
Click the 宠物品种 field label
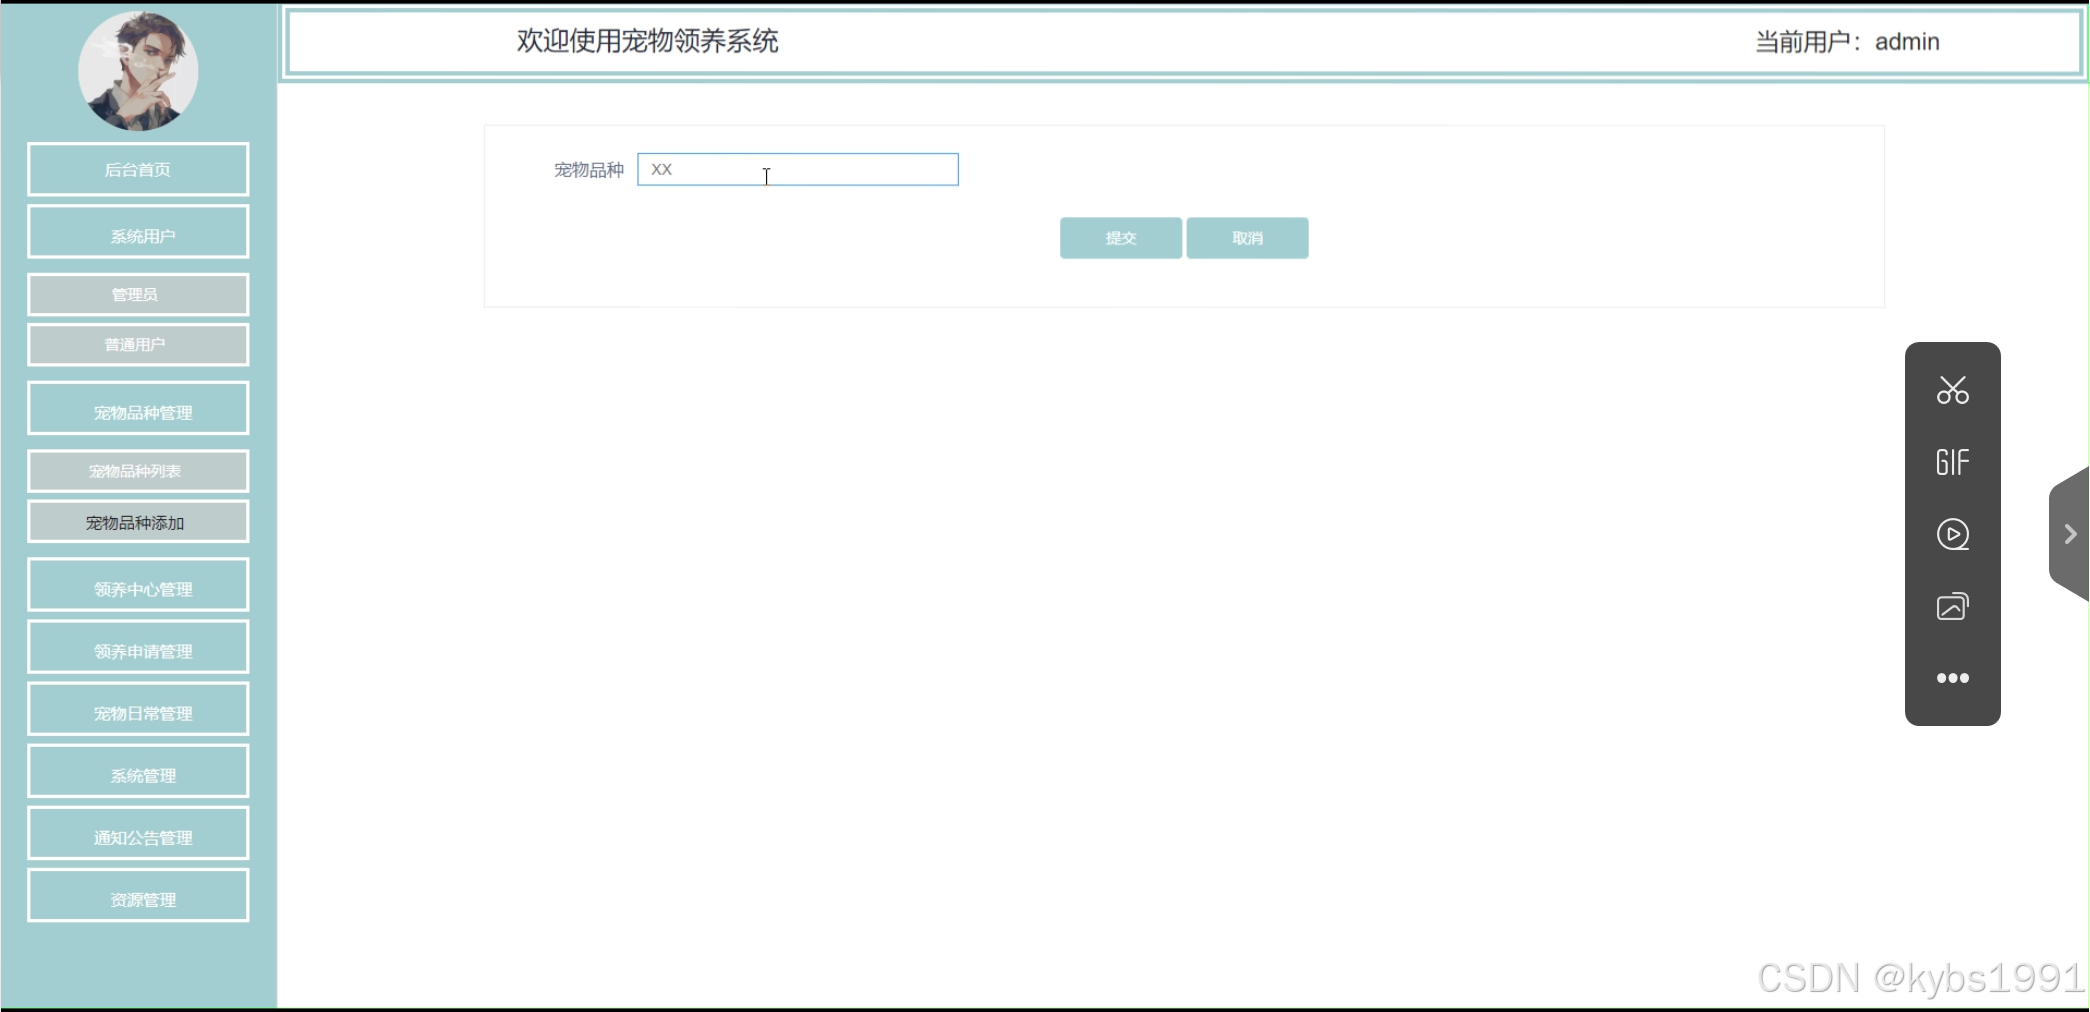click(x=589, y=170)
